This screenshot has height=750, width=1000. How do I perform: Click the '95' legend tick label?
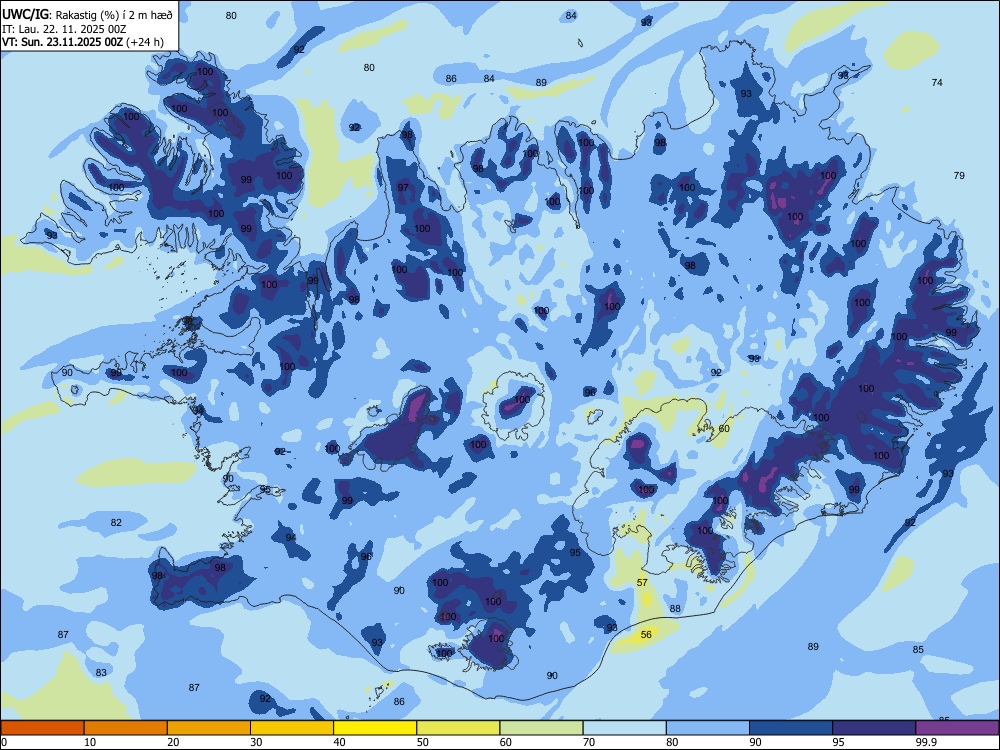[838, 742]
